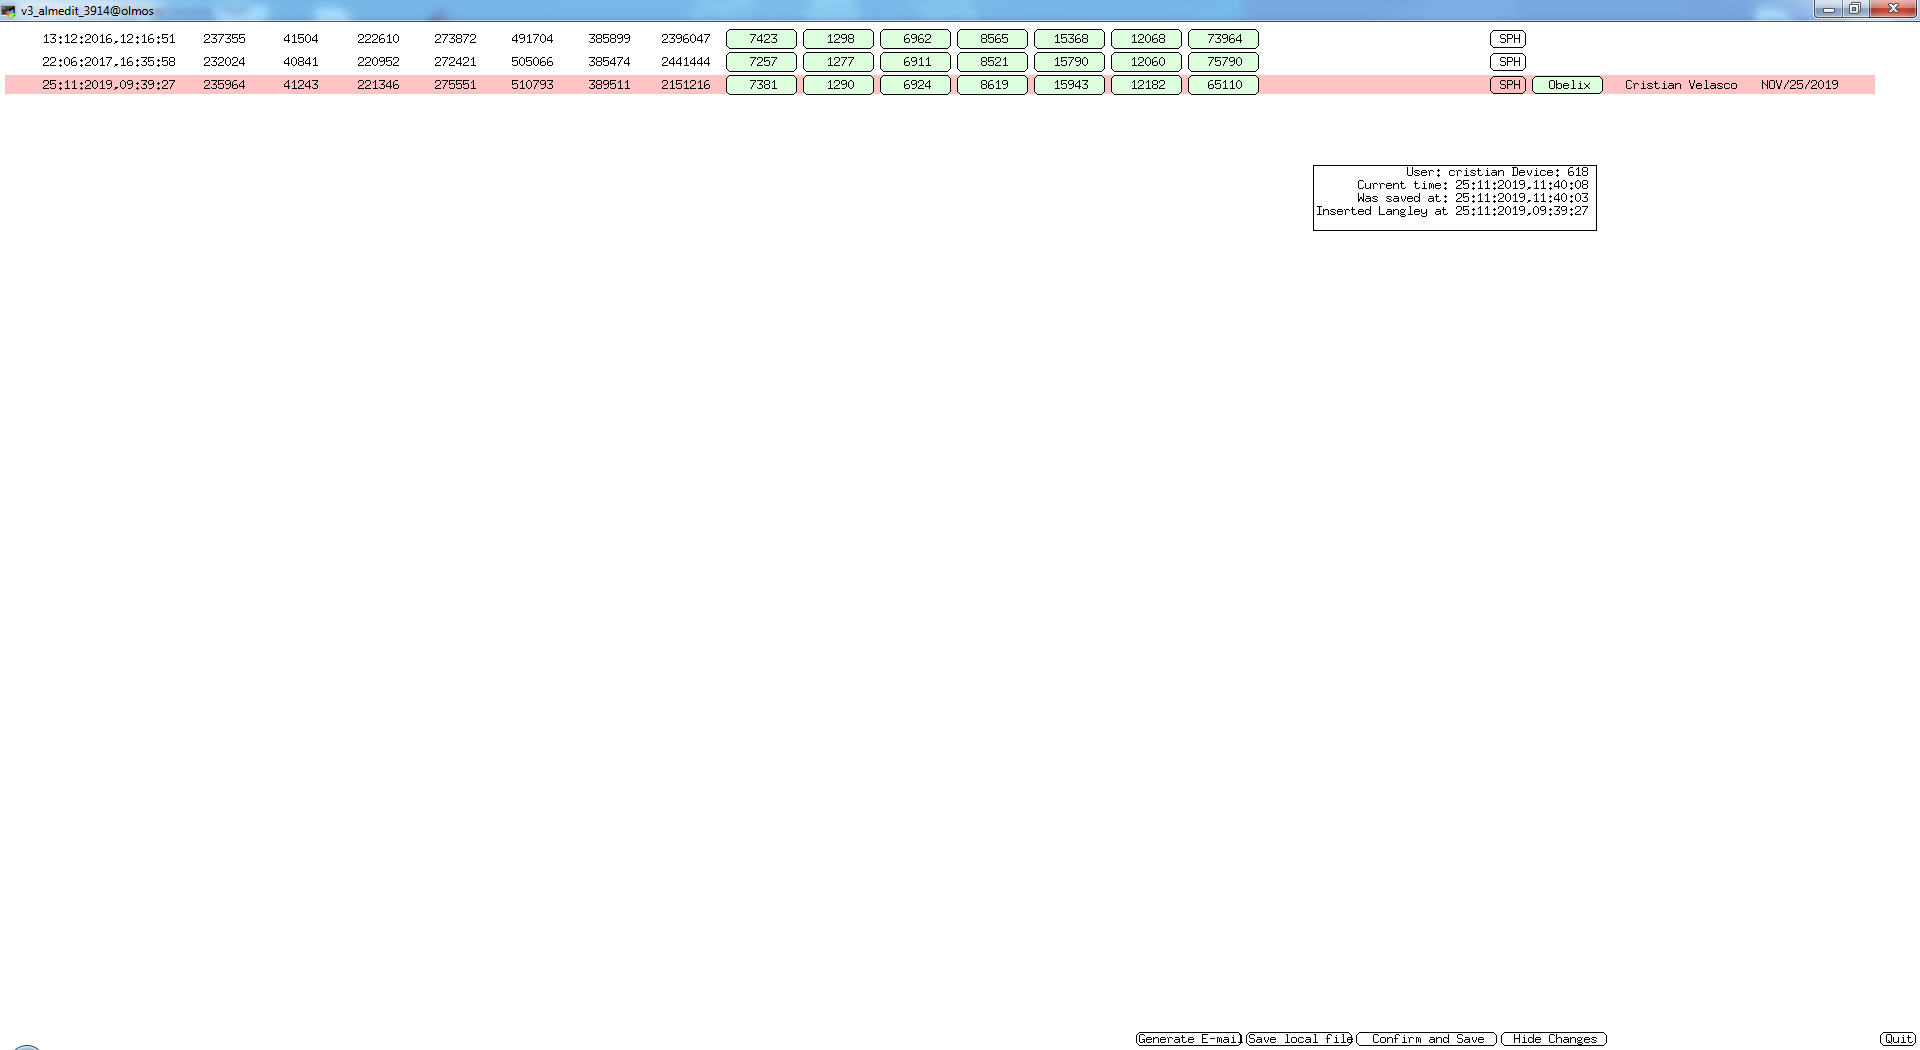
Task: Click the Obelix button in the highlighted row
Action: (1568, 85)
